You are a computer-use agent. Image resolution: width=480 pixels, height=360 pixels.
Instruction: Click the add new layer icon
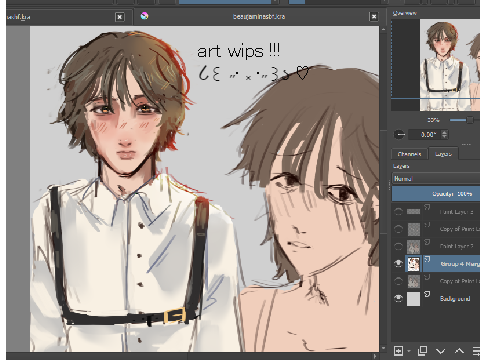(x=398, y=351)
